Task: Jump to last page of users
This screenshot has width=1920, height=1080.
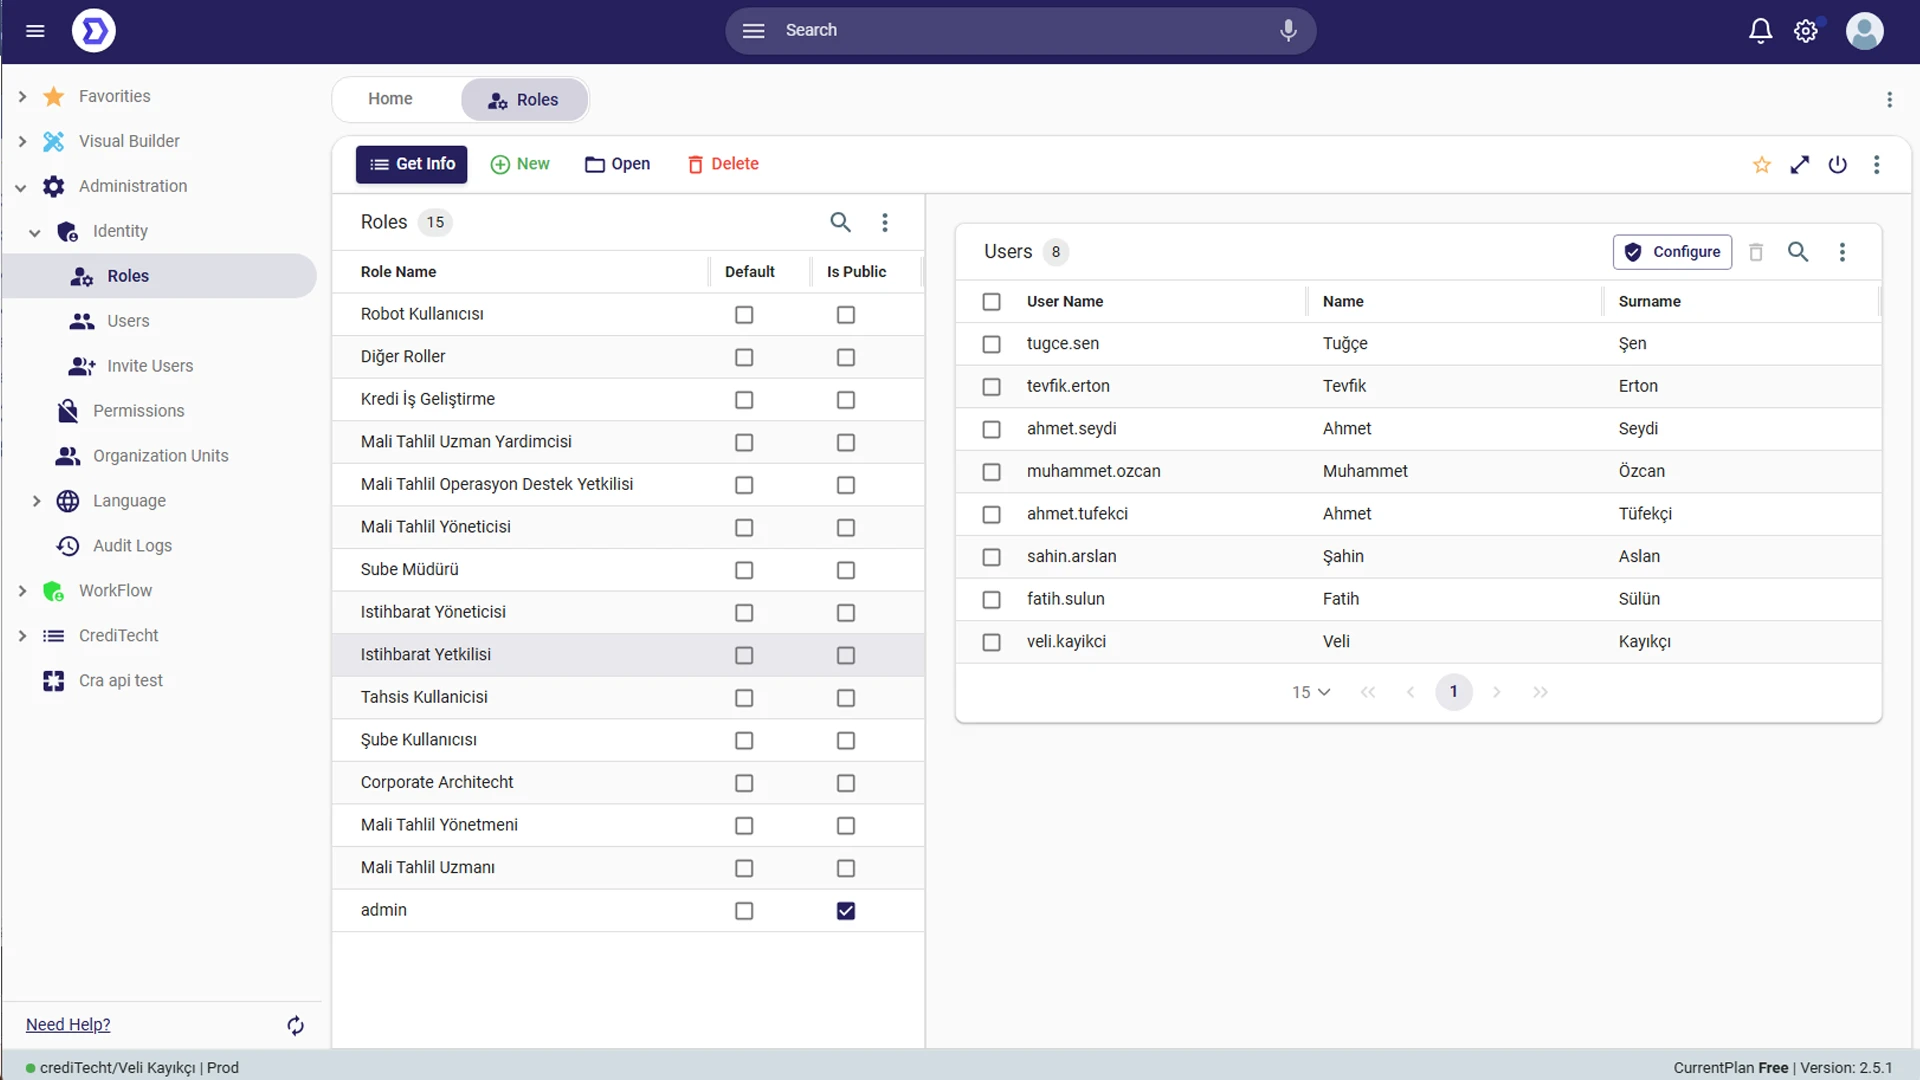Action: pyautogui.click(x=1540, y=692)
